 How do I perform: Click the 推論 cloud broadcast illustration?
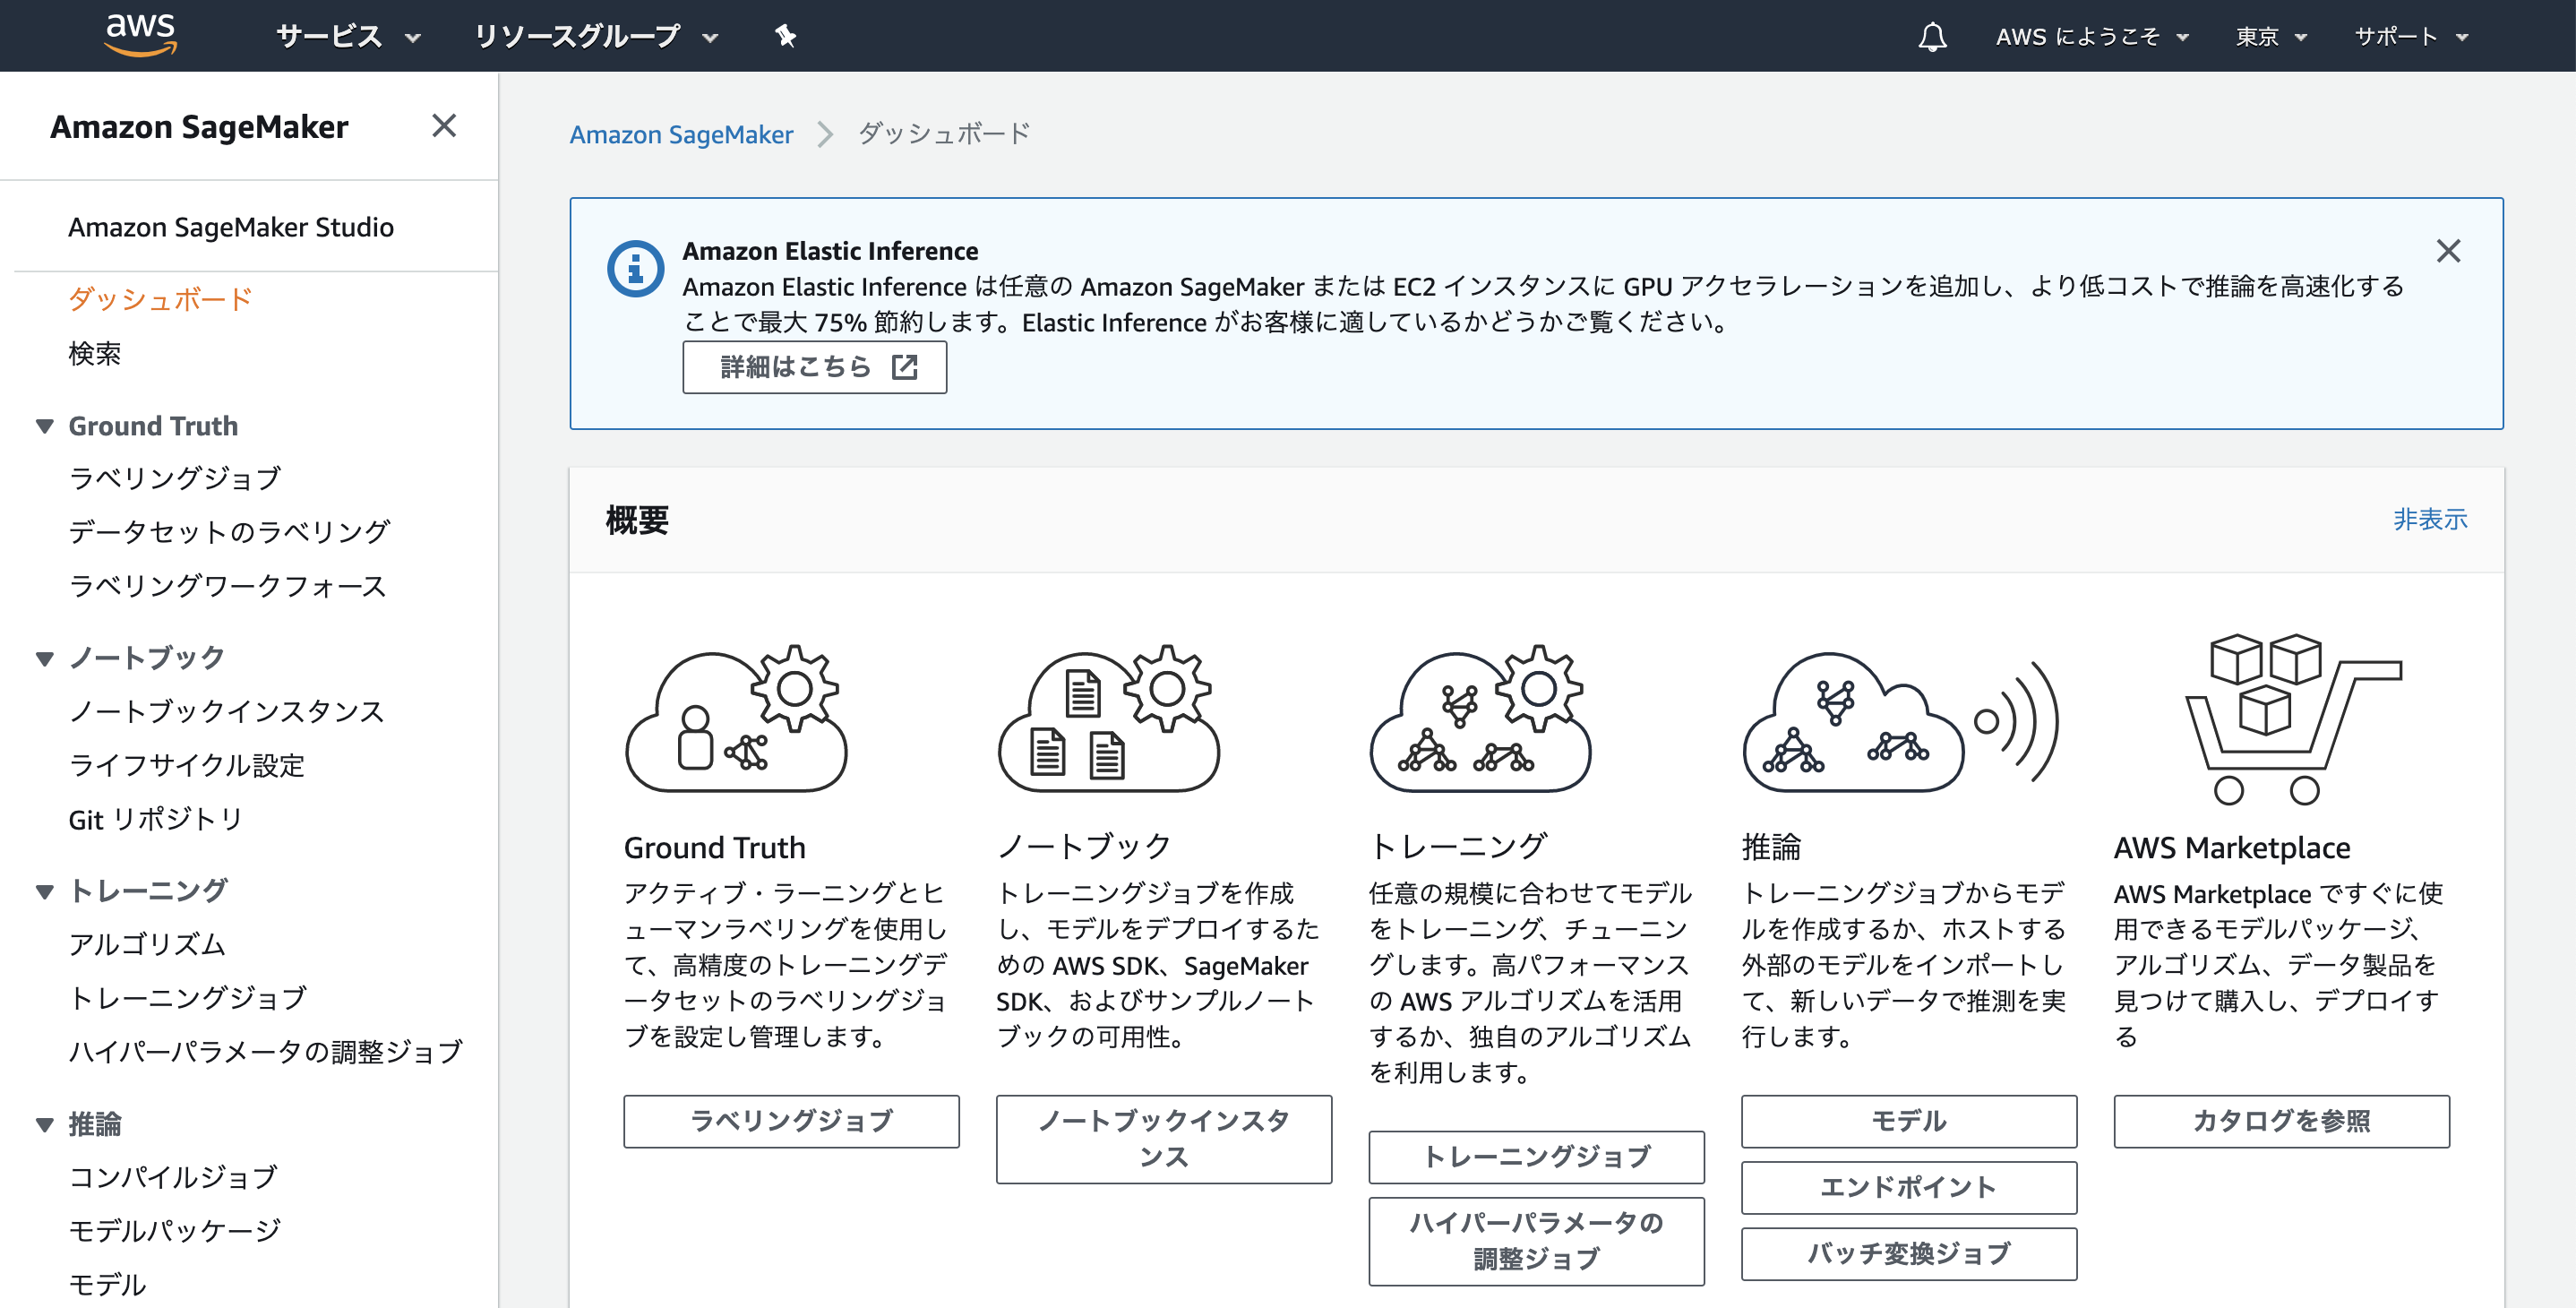[x=1900, y=722]
